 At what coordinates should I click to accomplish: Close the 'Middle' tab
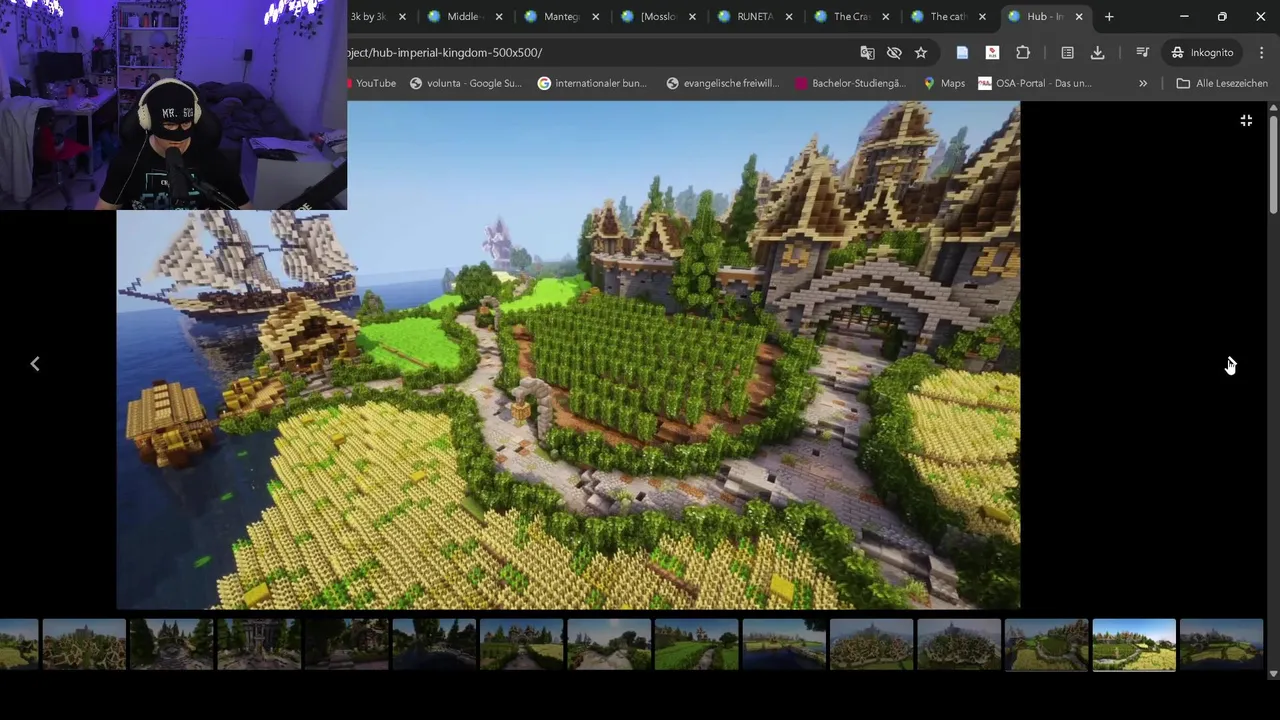[499, 16]
